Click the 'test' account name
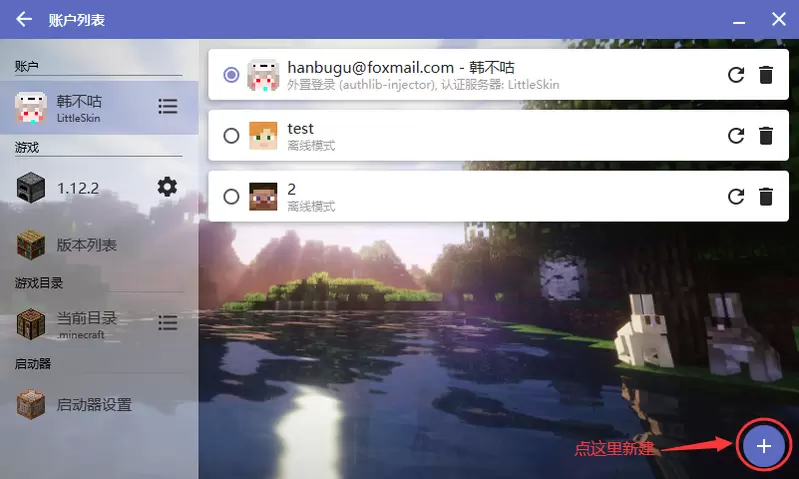 [300, 128]
